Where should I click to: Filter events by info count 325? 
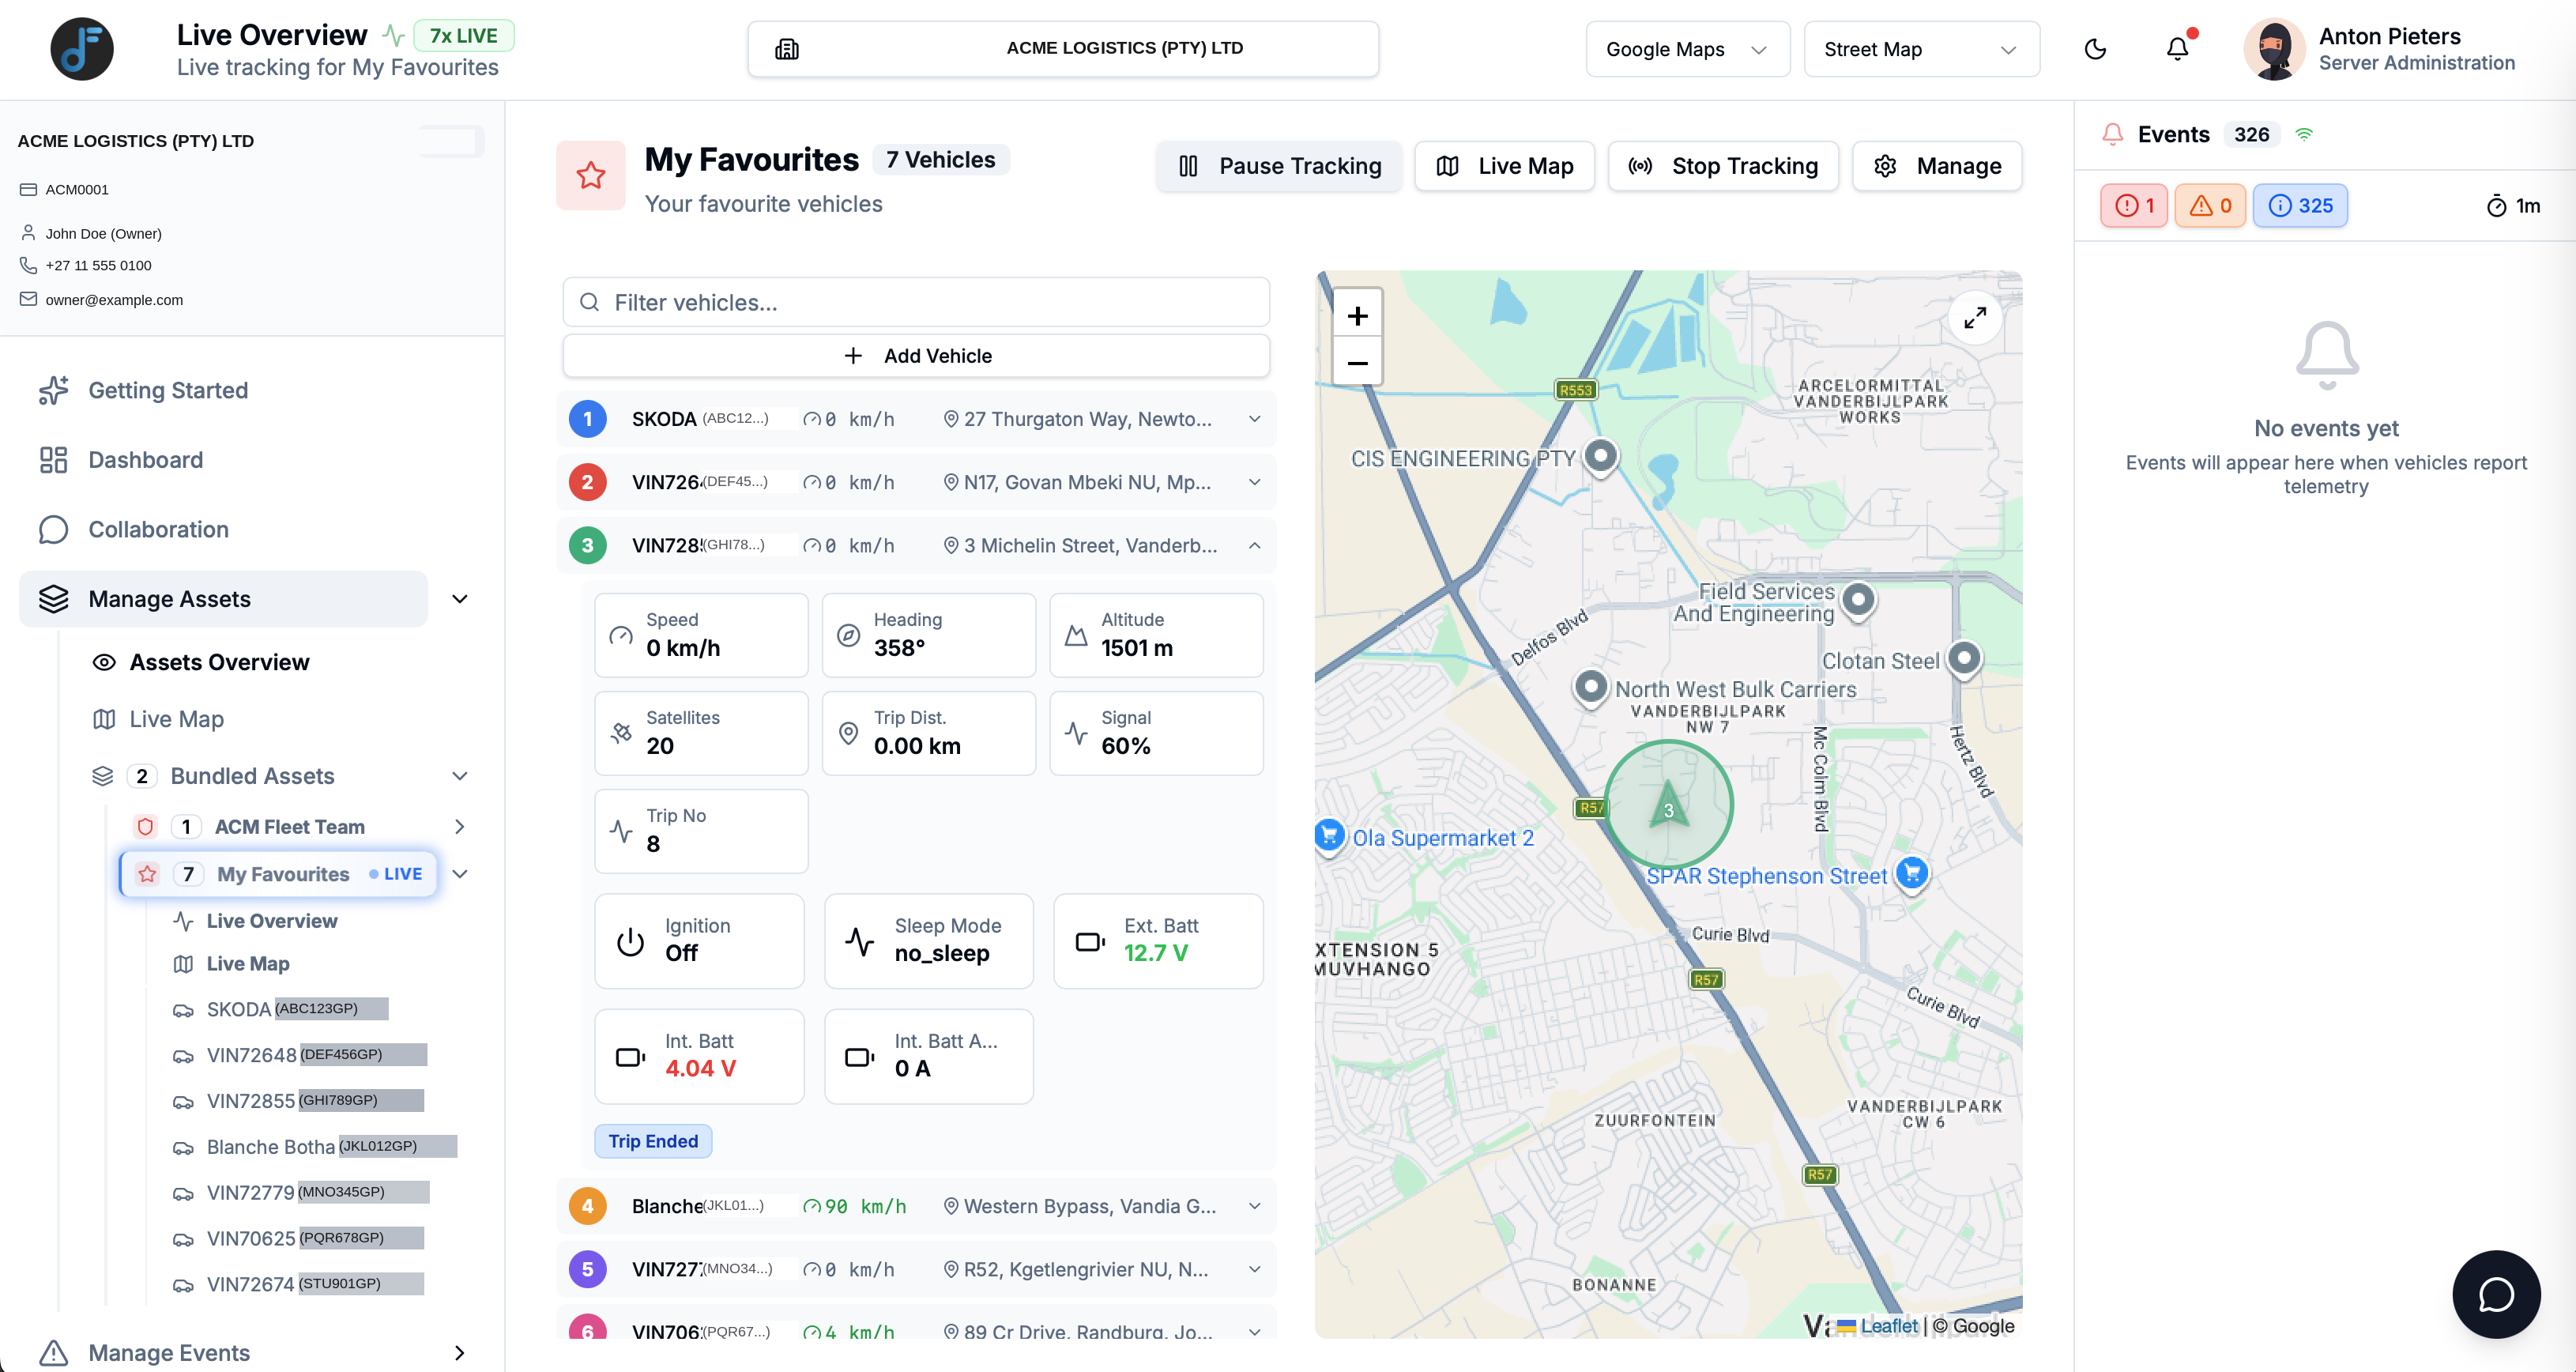pyautogui.click(x=2300, y=206)
